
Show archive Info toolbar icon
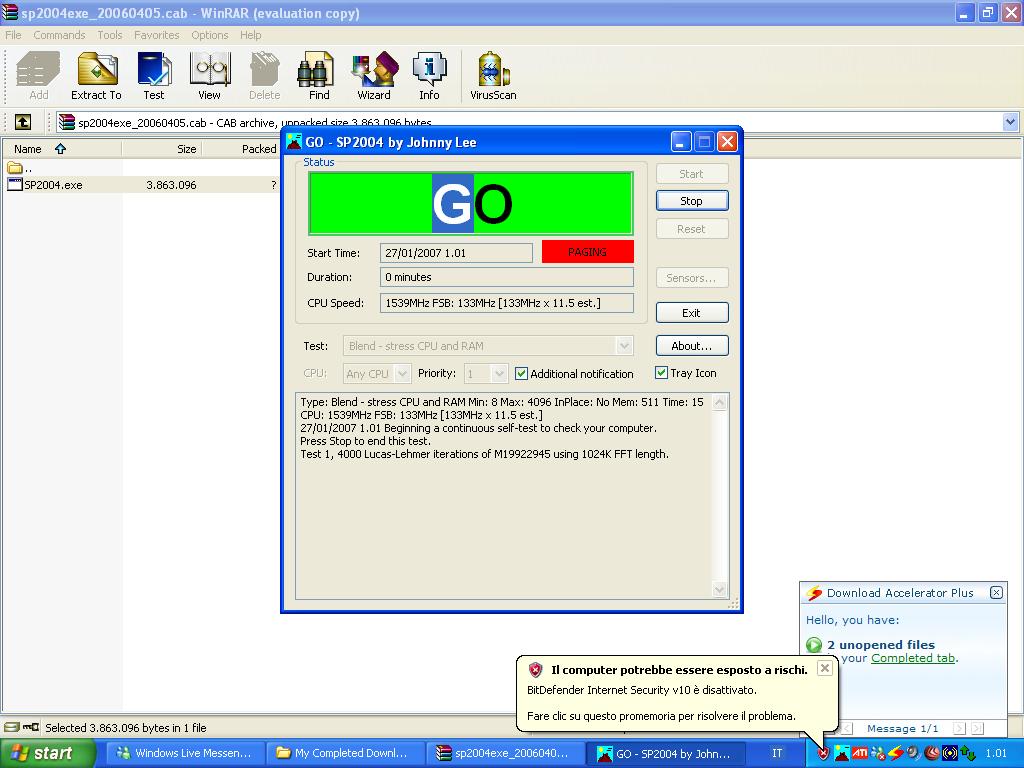click(430, 77)
